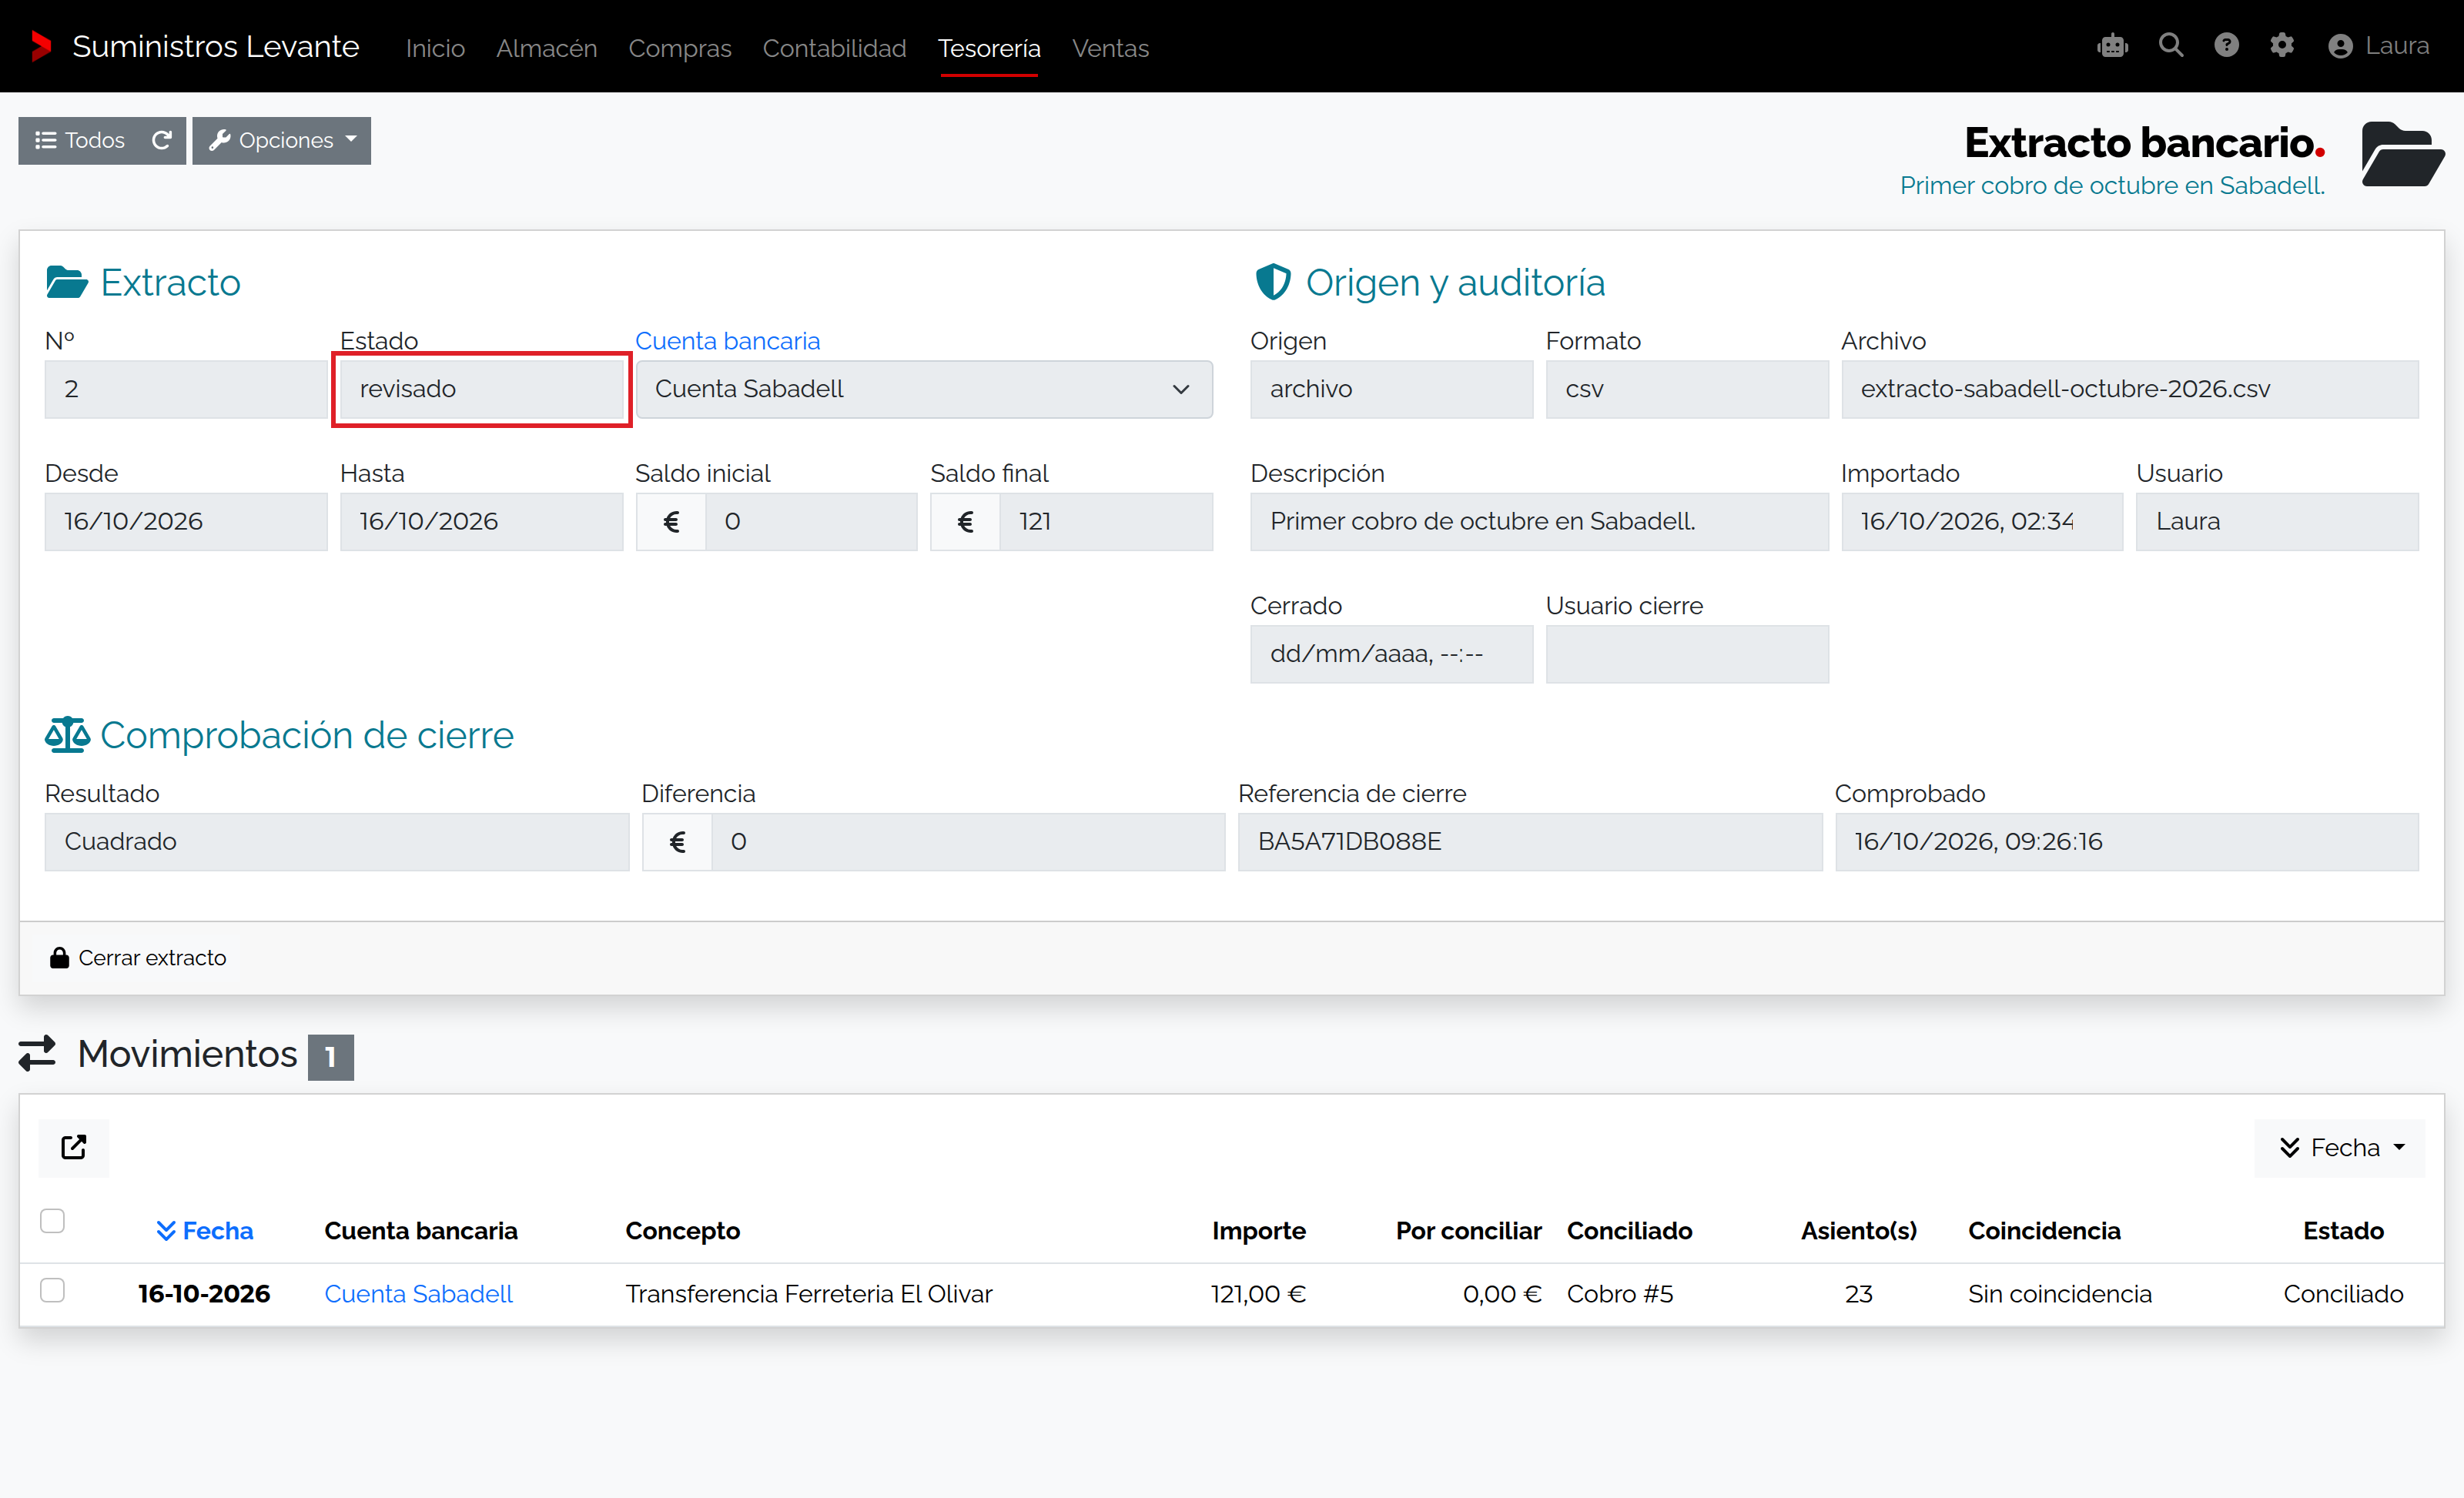Screen dimensions: 2464x1498
Task: Click the Movimientos count badge 1
Action: pyautogui.click(x=331, y=1056)
